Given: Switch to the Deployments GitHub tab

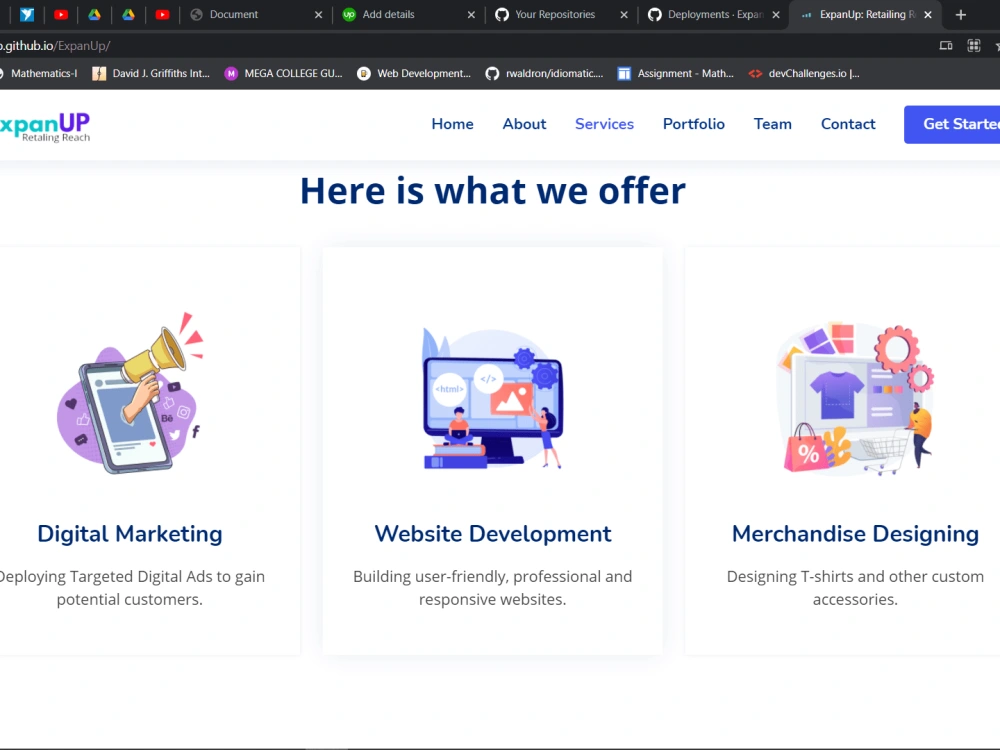Looking at the screenshot, I should (713, 14).
